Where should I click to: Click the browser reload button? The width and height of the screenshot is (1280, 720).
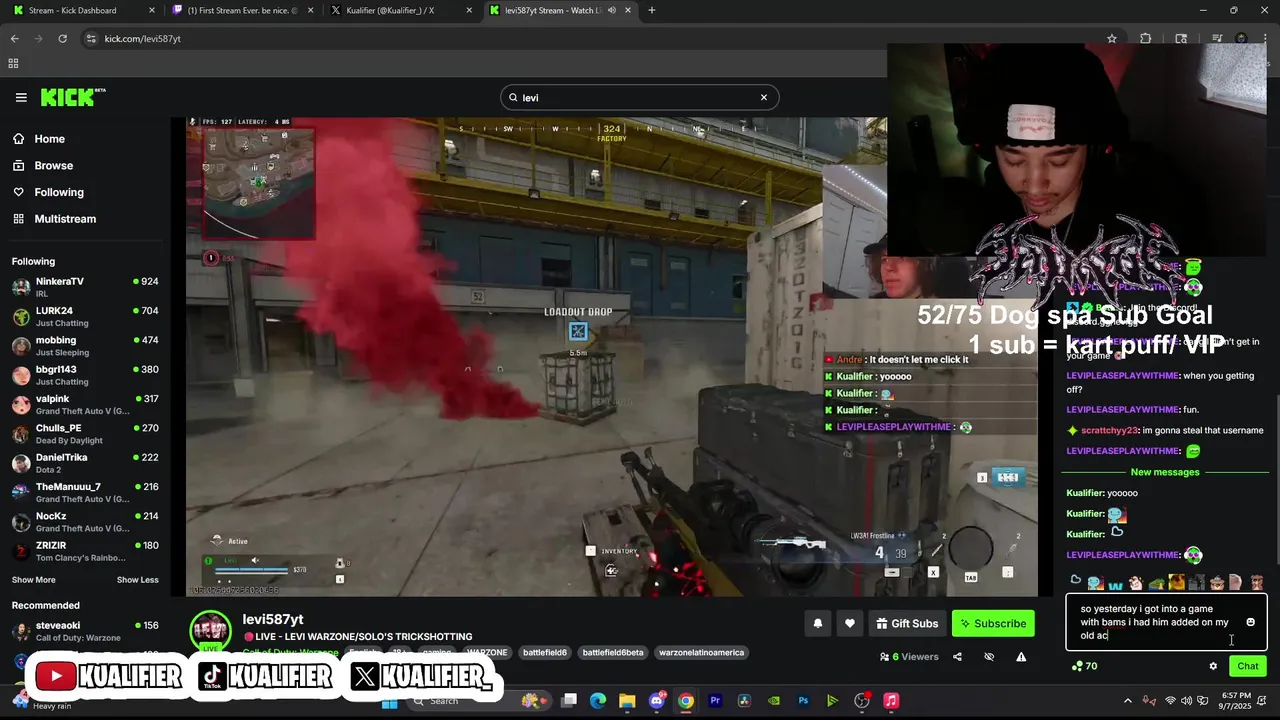[x=62, y=38]
